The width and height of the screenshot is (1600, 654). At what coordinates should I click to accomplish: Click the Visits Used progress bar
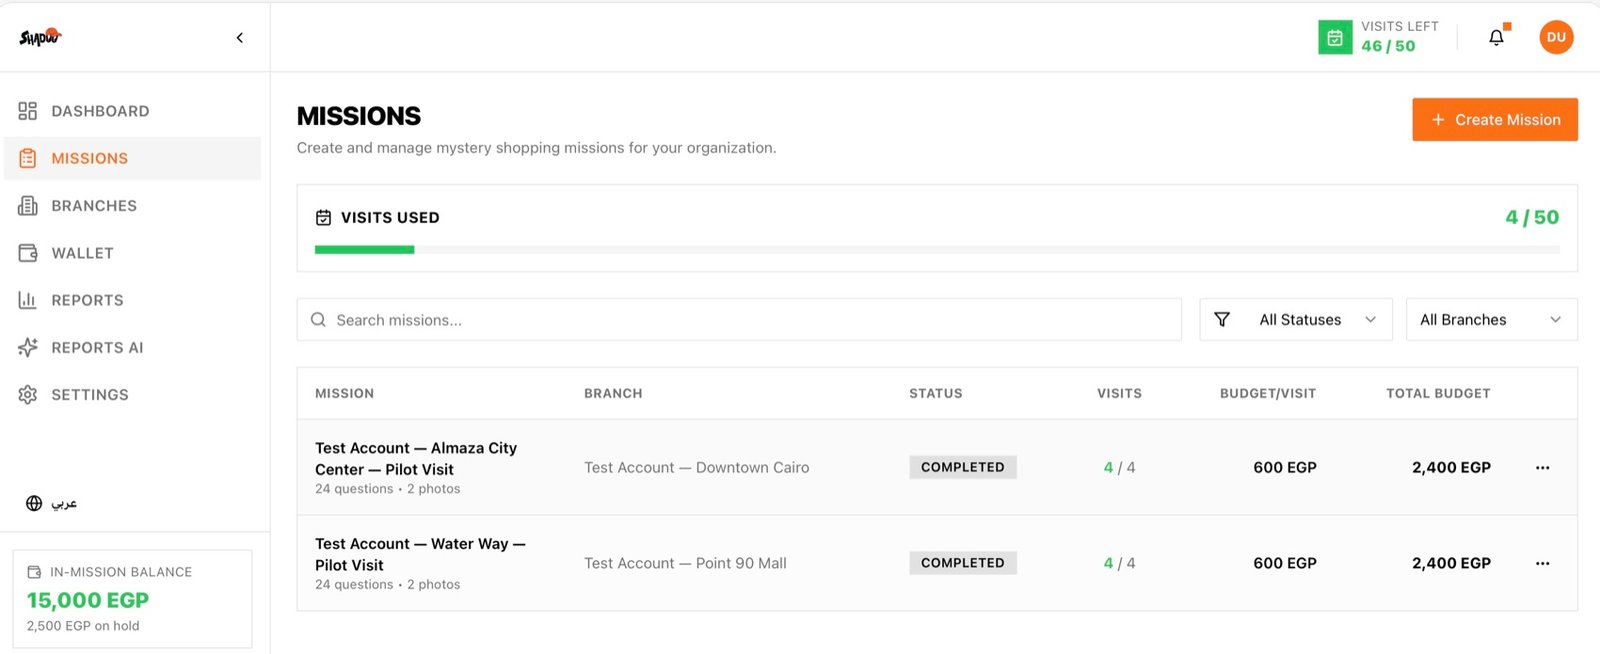(937, 250)
